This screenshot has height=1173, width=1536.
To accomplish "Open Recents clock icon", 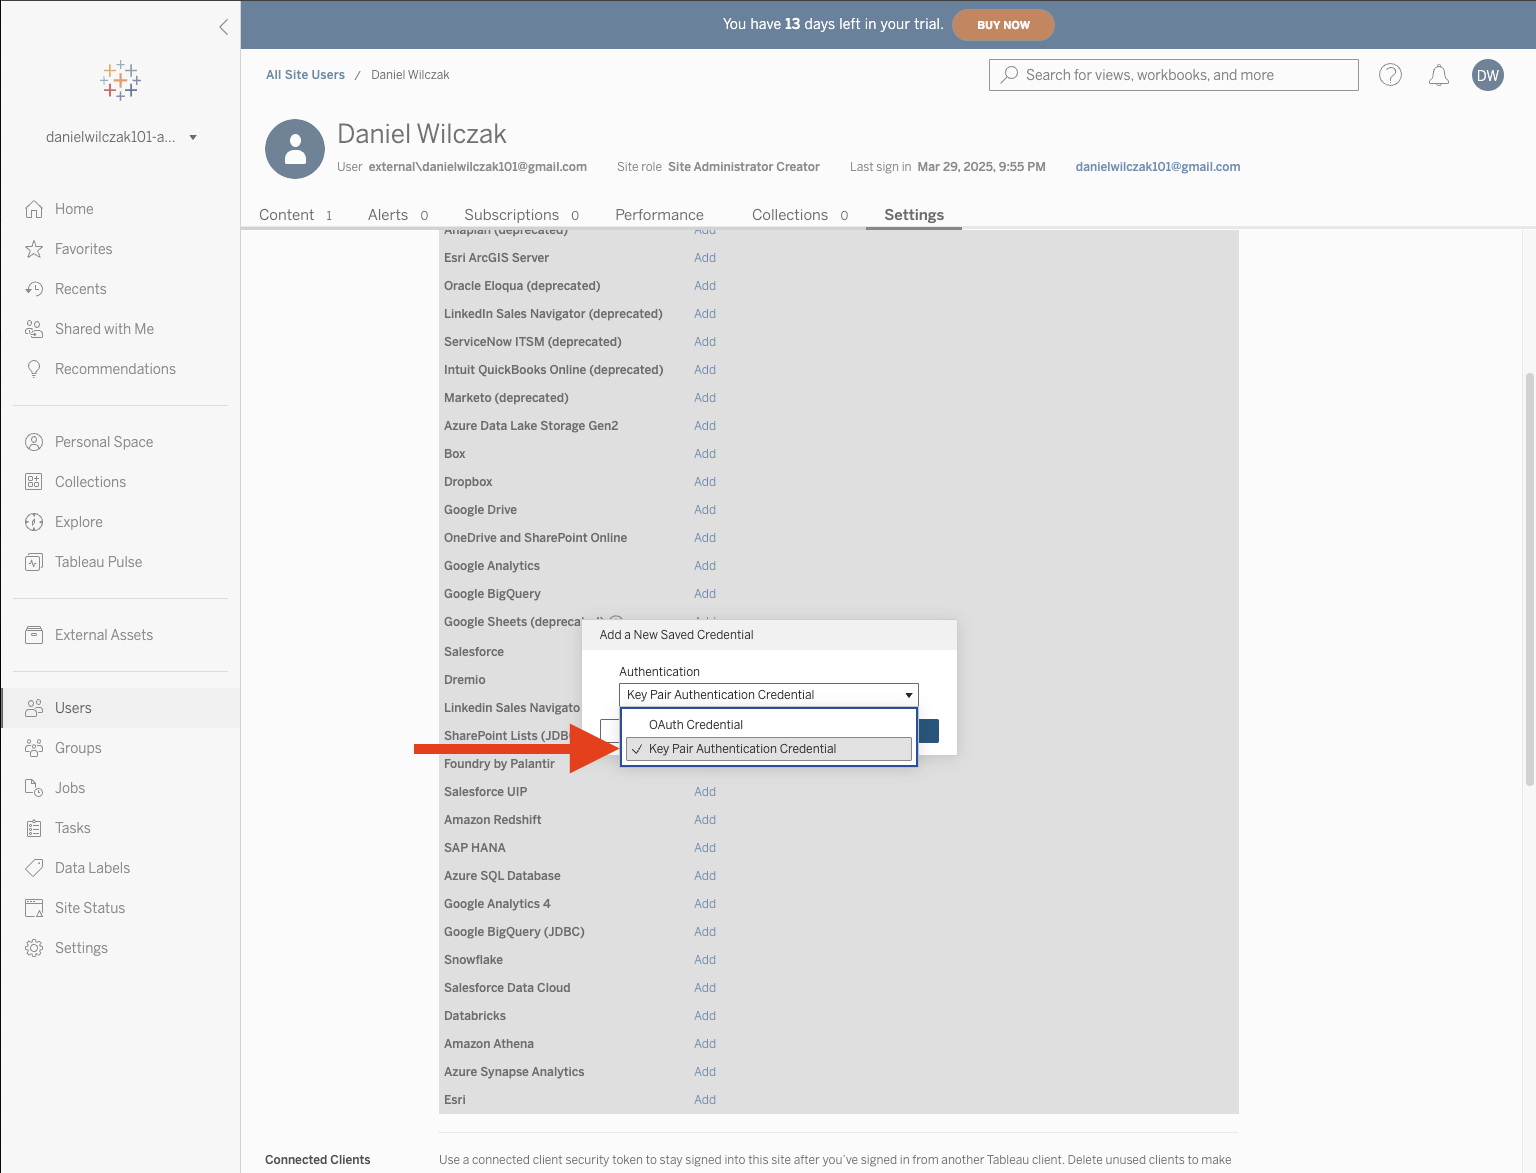I will (x=34, y=289).
